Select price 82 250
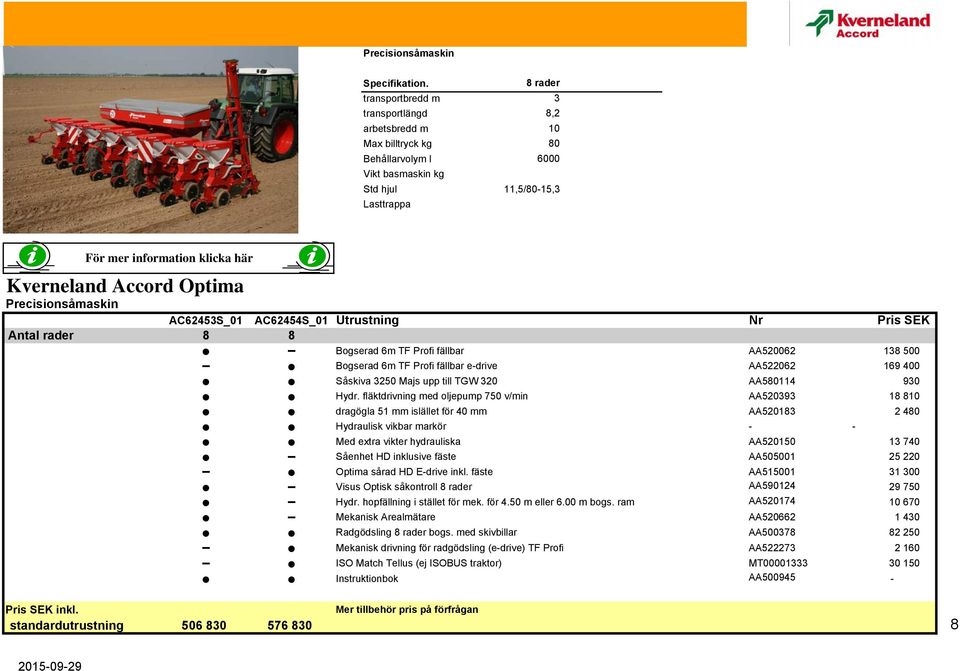Viewport: 960px width, 671px height. tap(904, 532)
